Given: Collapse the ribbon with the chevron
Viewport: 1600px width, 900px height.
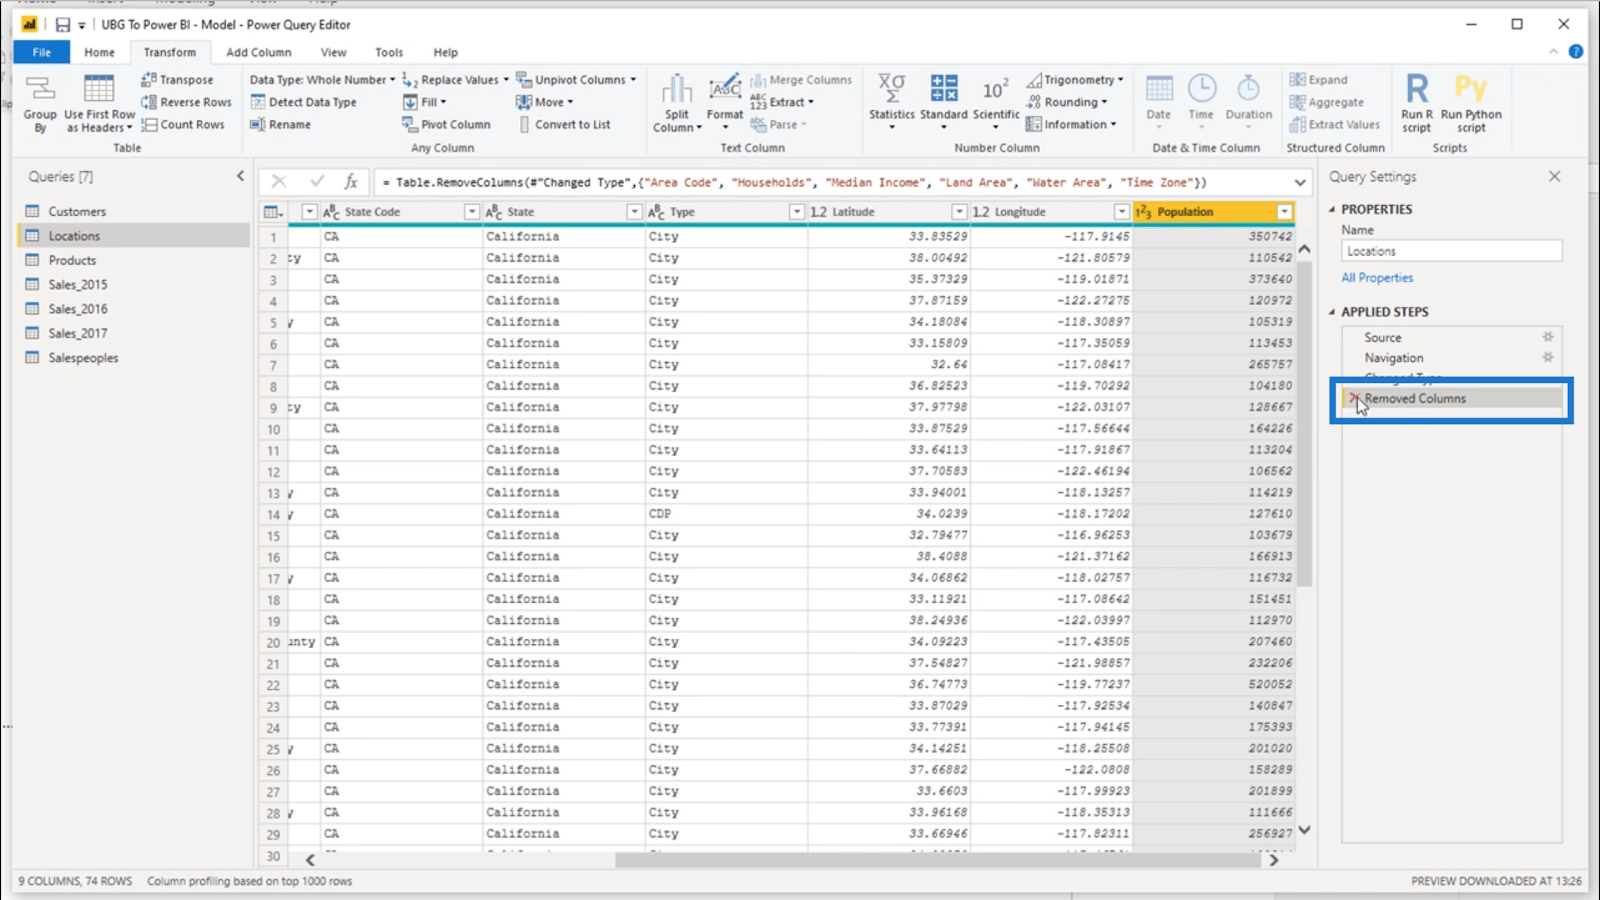Looking at the screenshot, I should (1553, 52).
